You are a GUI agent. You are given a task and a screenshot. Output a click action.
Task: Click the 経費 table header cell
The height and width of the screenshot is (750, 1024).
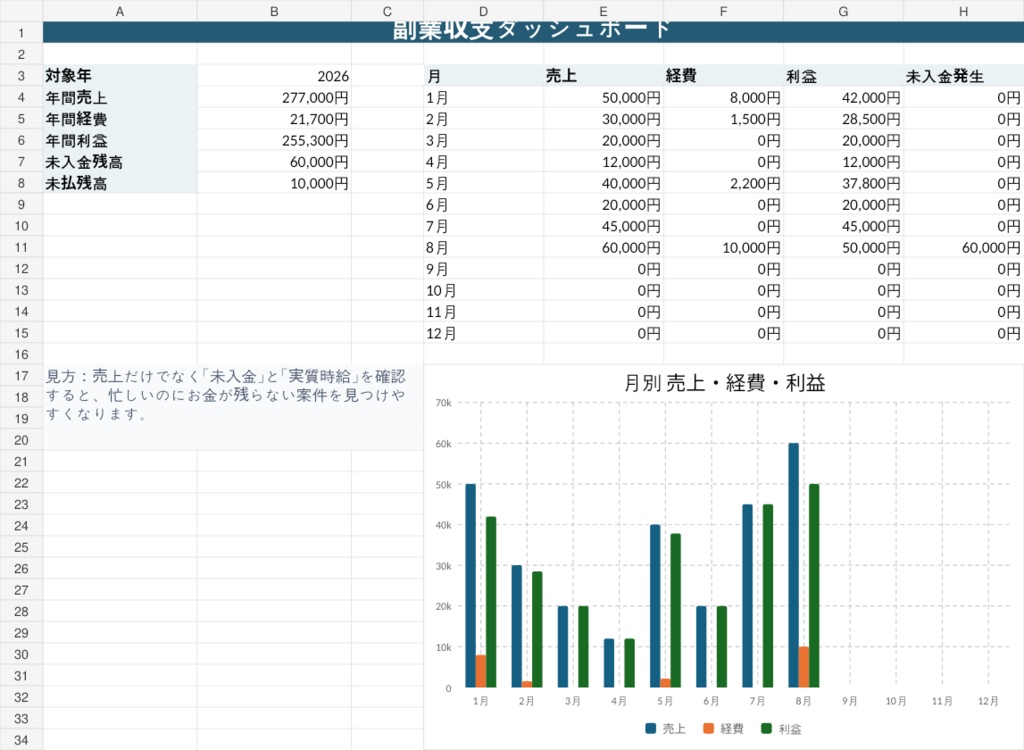724,76
